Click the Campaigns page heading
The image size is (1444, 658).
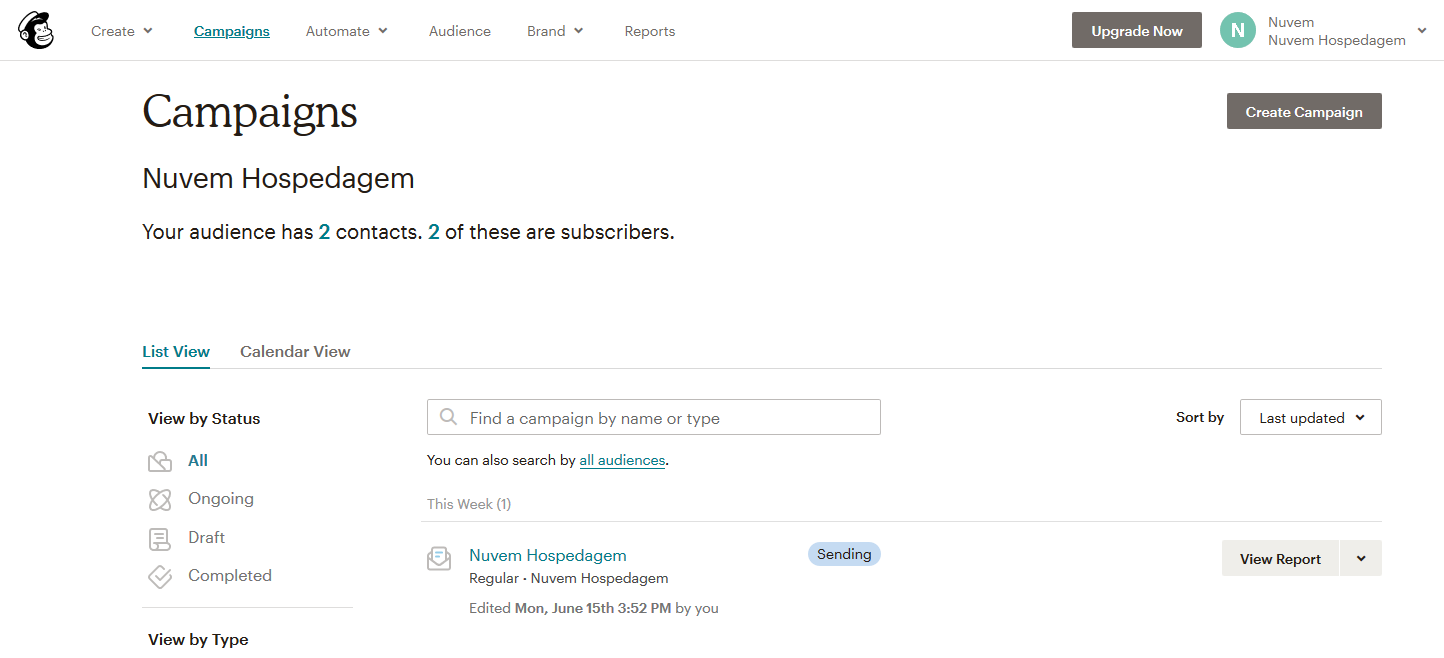click(250, 112)
